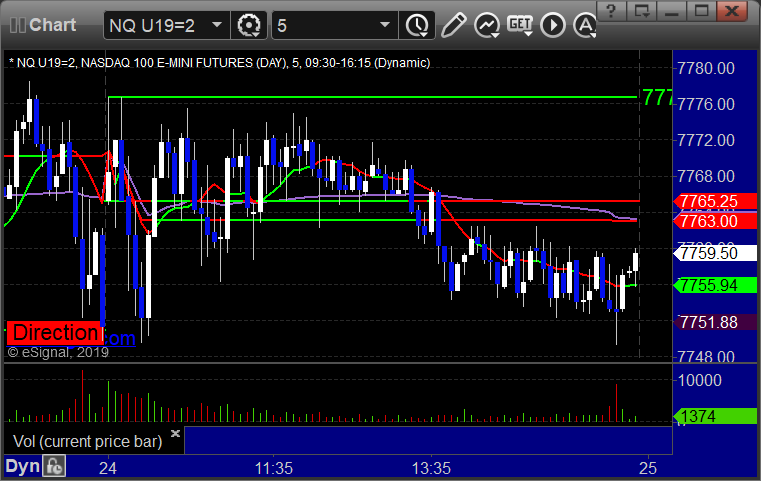Open the chart settings gear menu
This screenshot has height=481, width=761.
click(x=248, y=25)
